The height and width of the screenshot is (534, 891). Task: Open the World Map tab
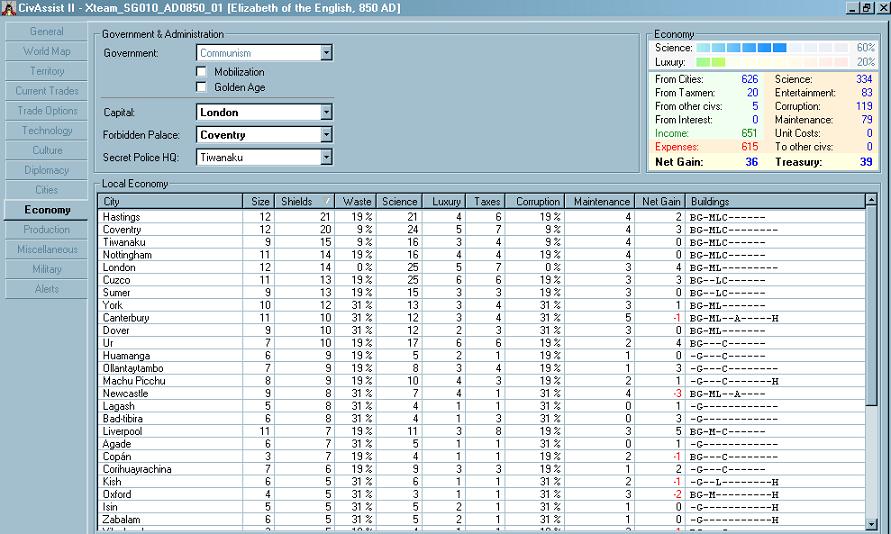coord(47,51)
